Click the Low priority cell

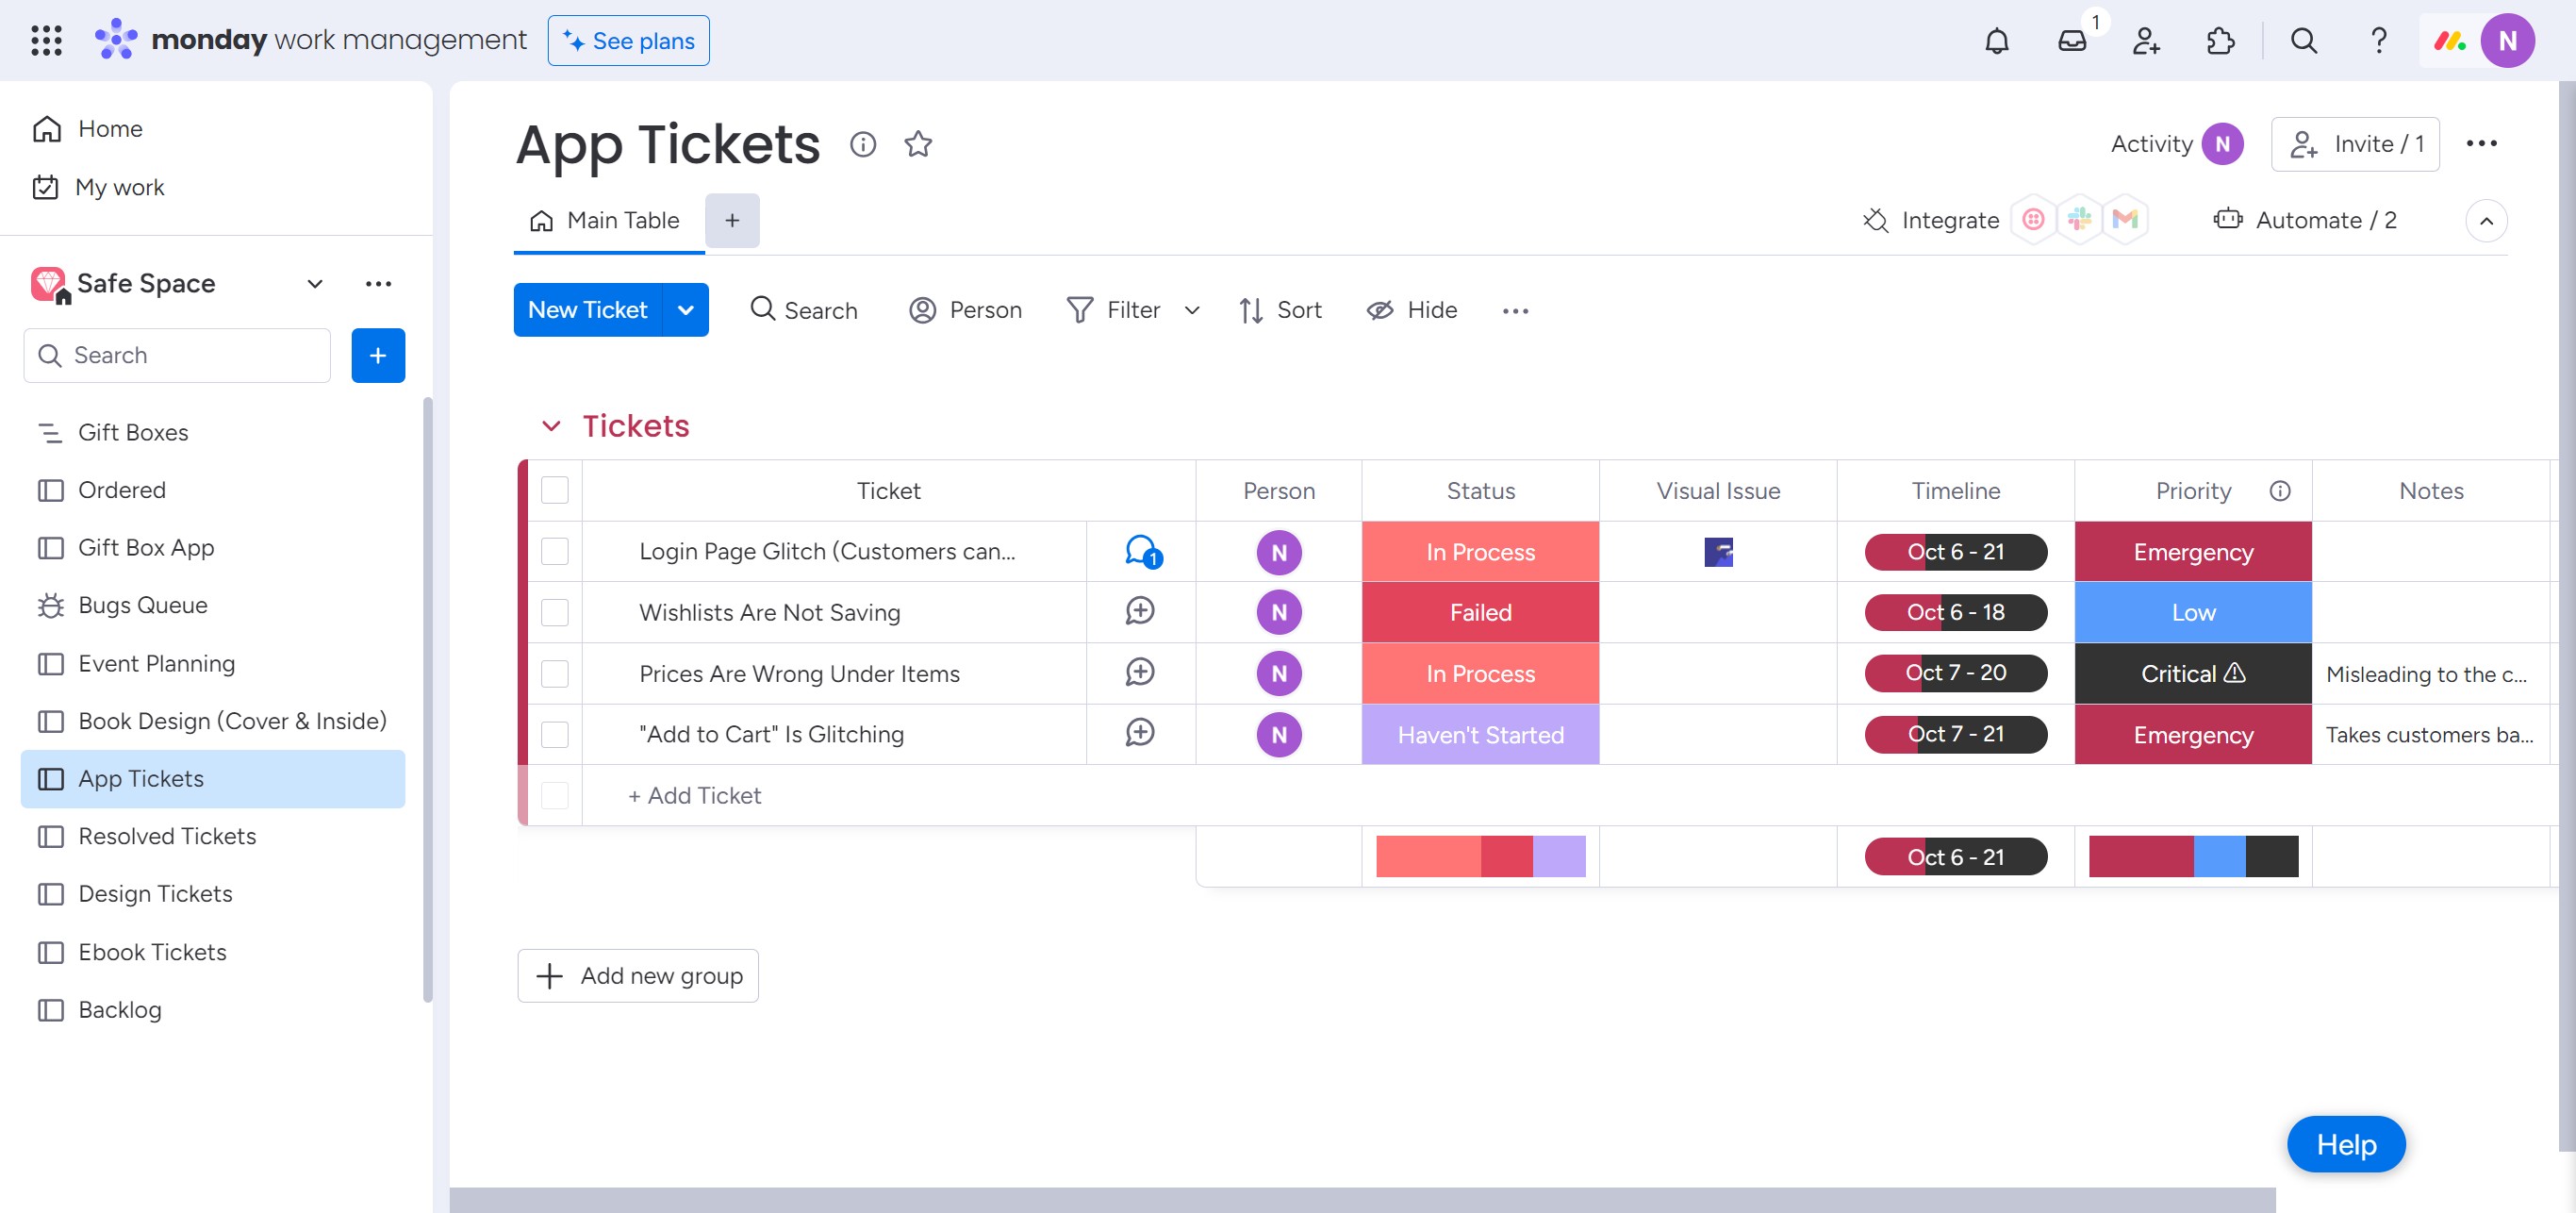[x=2192, y=612]
